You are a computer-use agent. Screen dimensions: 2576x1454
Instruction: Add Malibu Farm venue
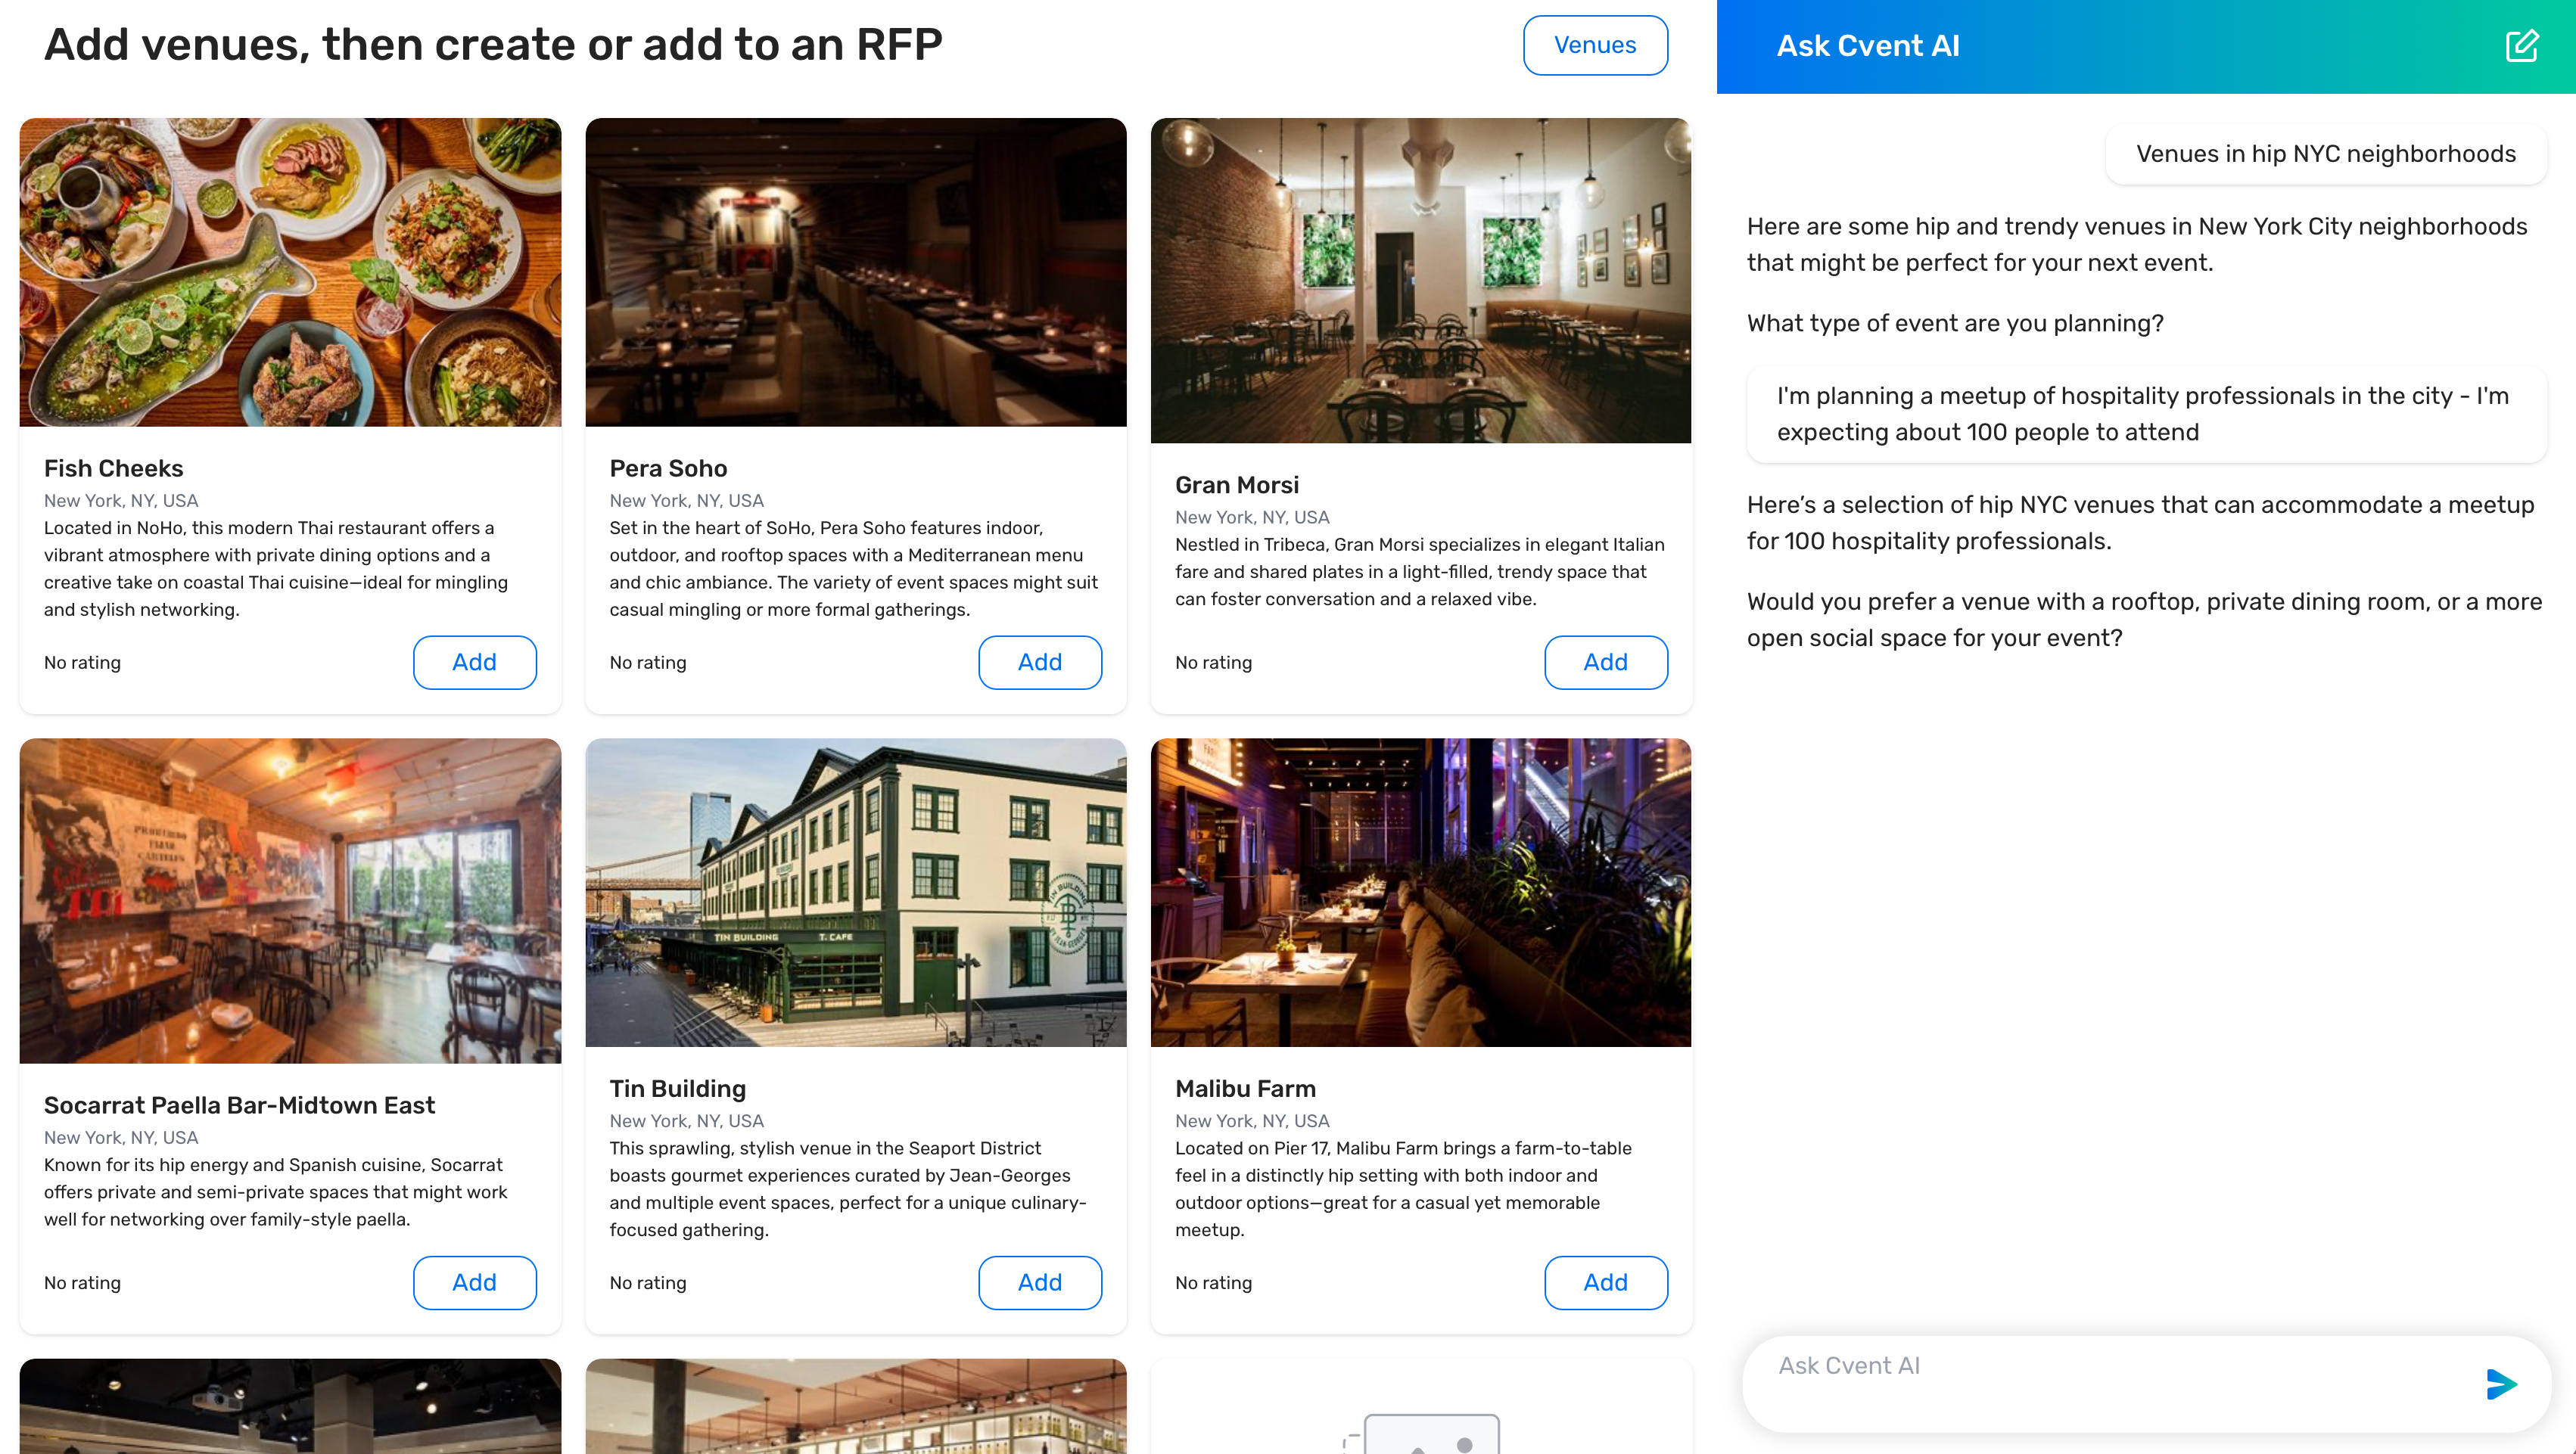pyautogui.click(x=1606, y=1282)
